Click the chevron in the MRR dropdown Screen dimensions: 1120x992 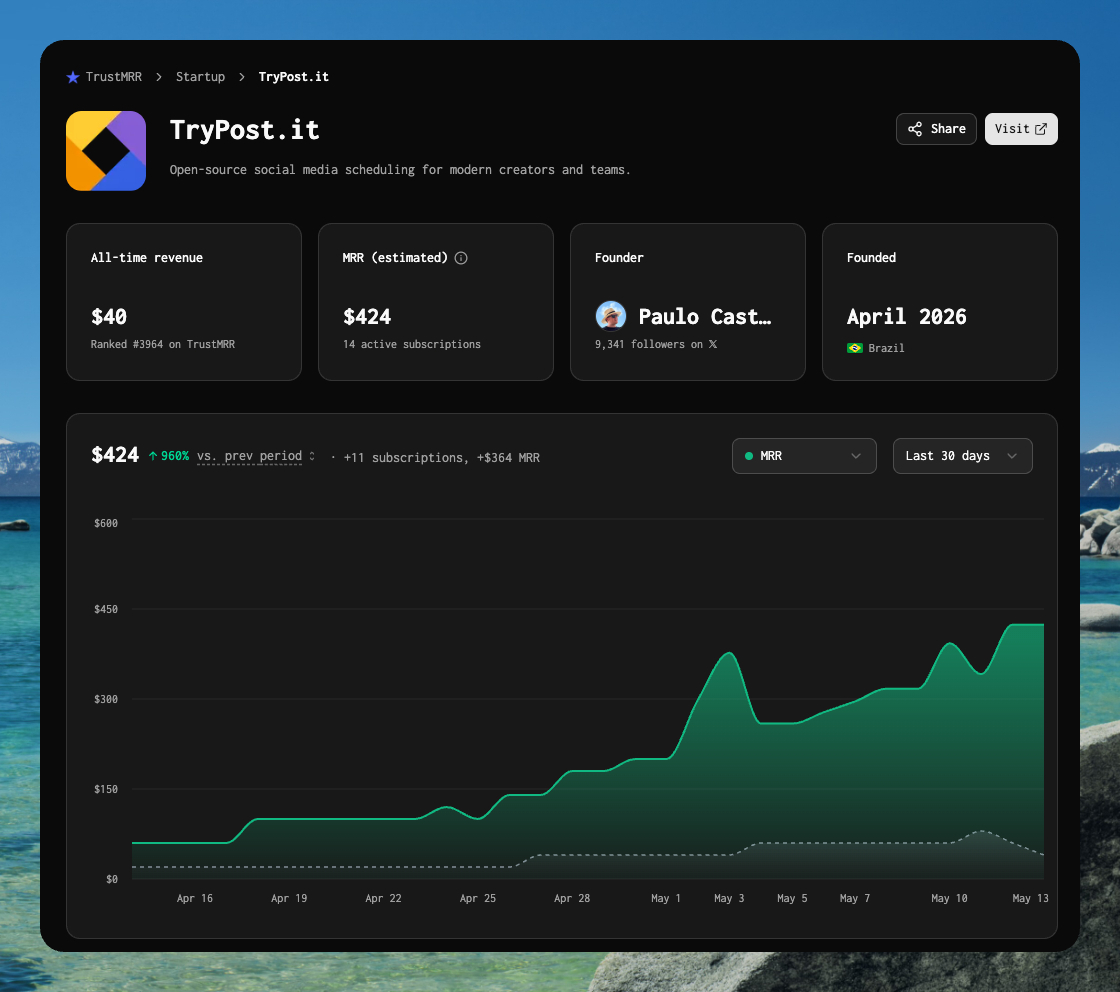[x=856, y=456]
